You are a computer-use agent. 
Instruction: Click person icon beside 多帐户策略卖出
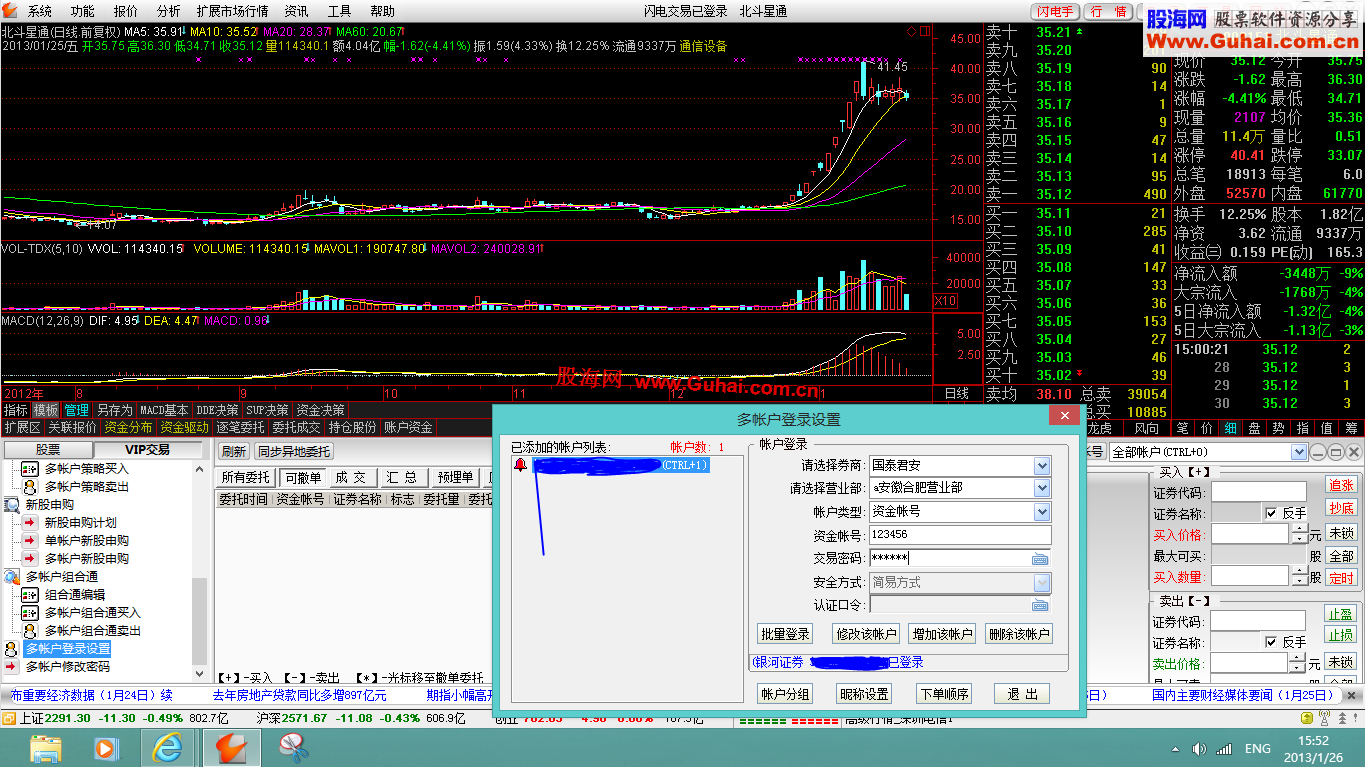(x=29, y=486)
